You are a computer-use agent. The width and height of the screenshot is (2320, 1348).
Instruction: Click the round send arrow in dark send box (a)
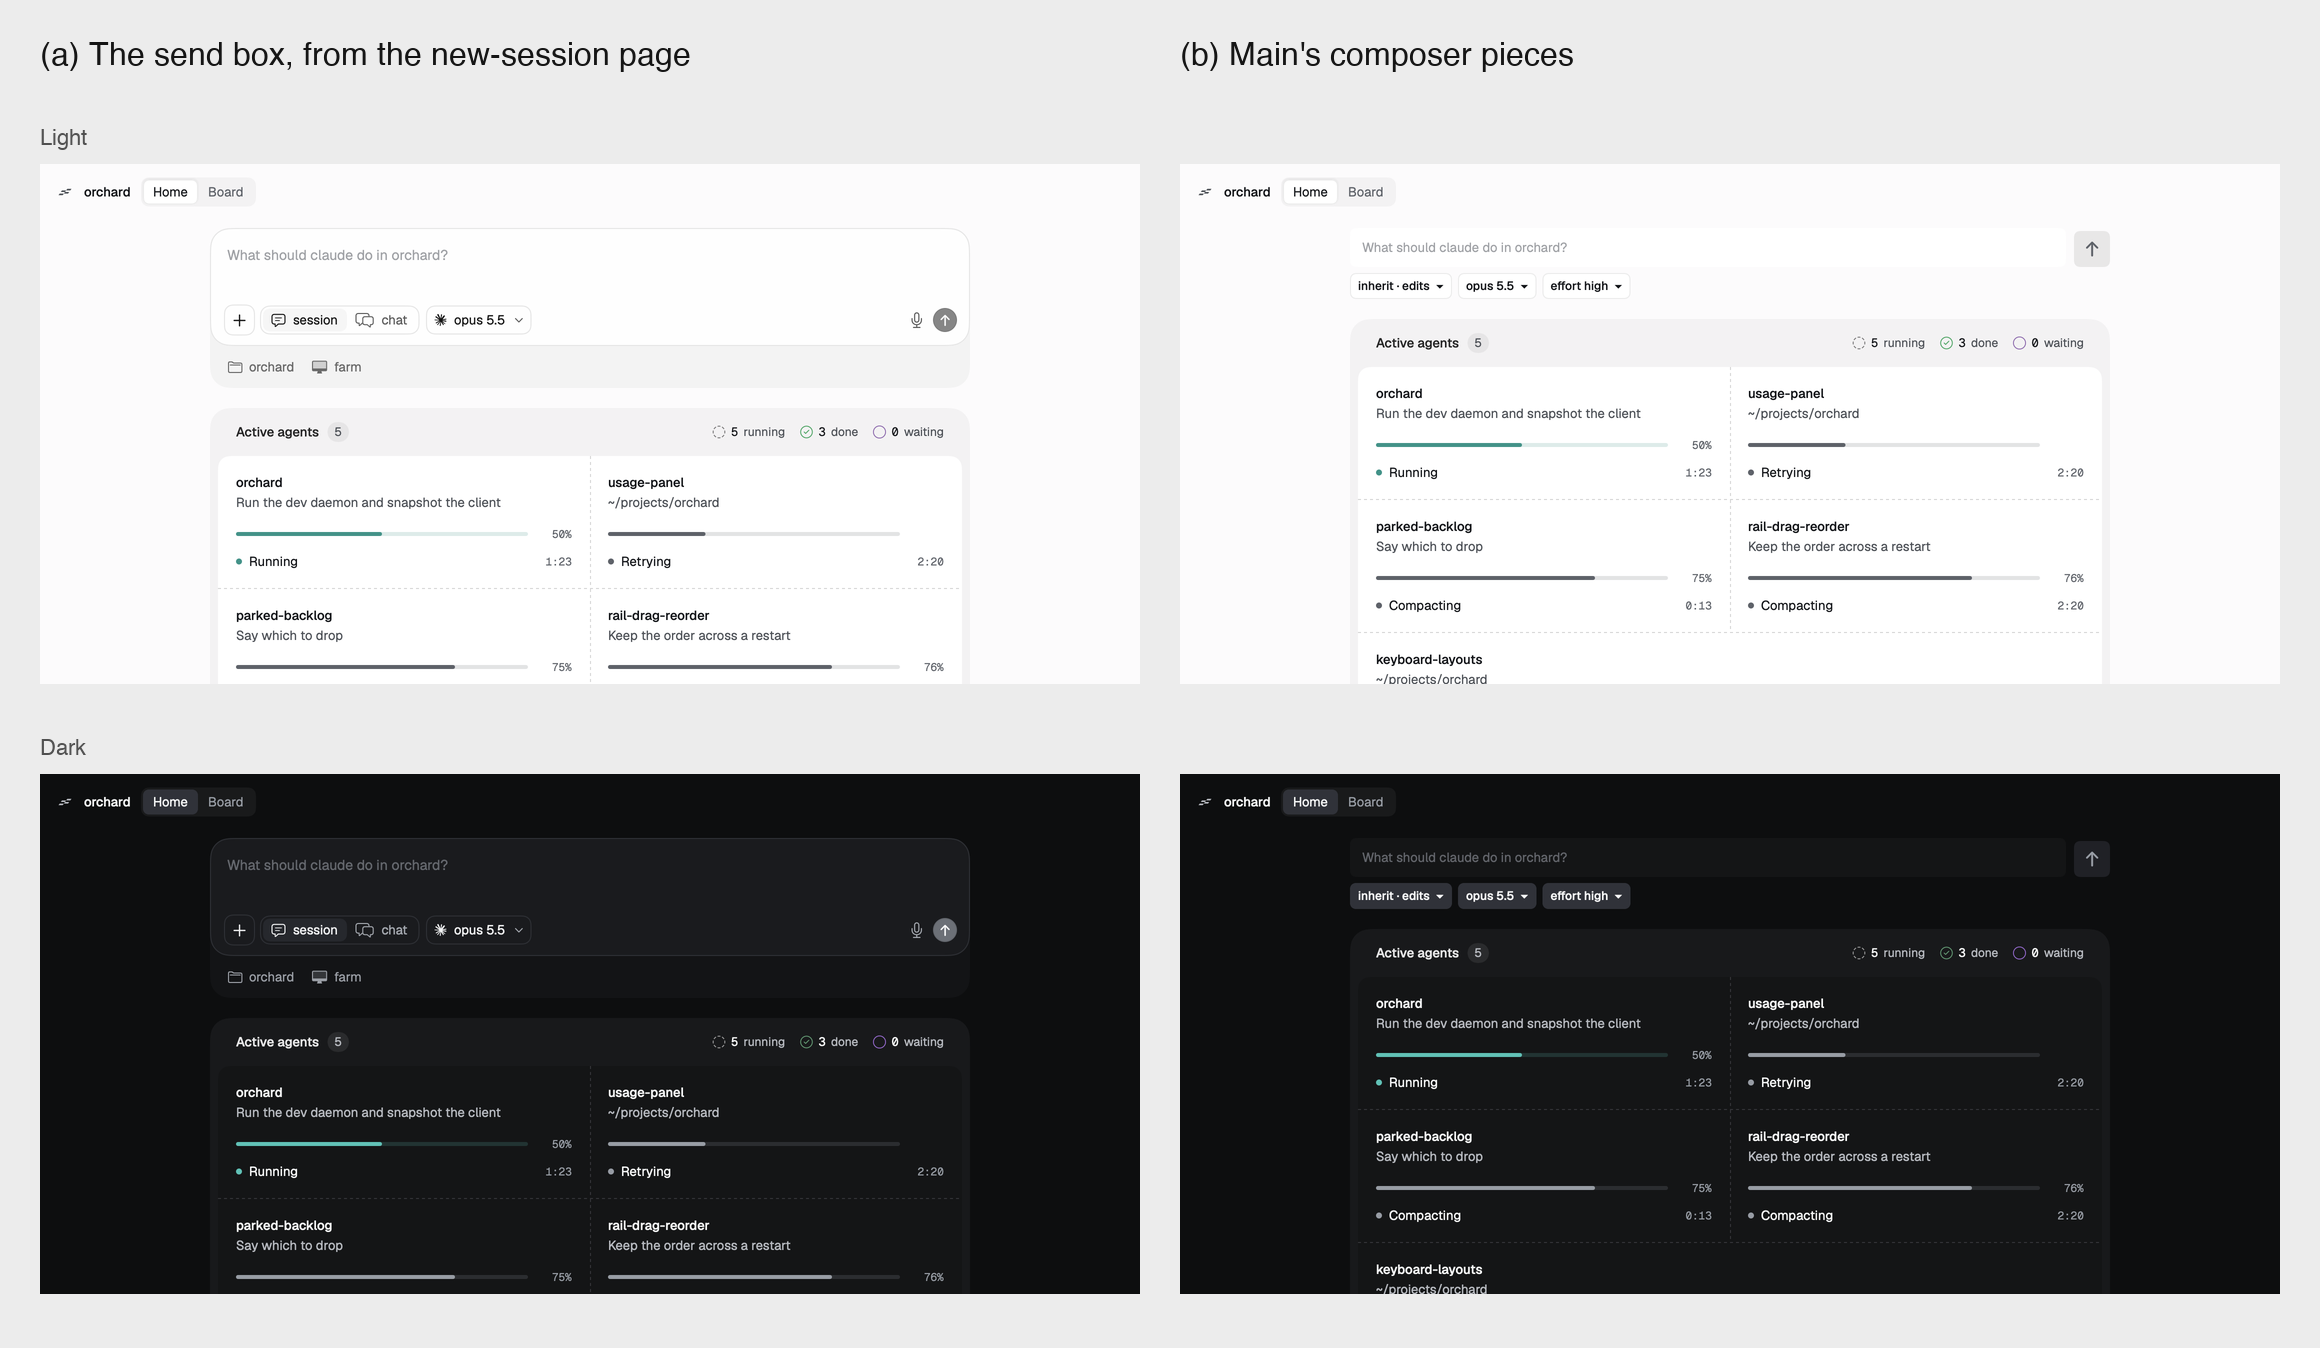click(x=945, y=930)
